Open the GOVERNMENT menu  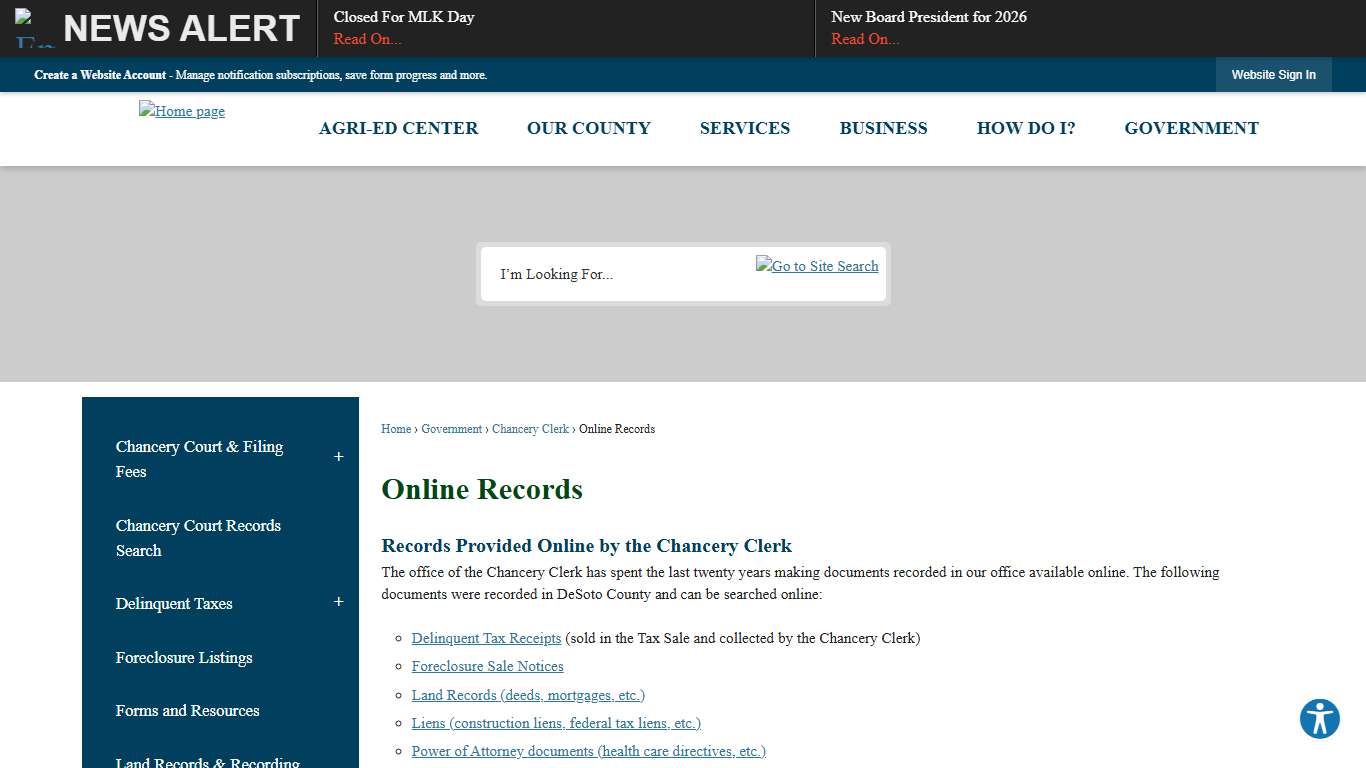click(x=1191, y=128)
